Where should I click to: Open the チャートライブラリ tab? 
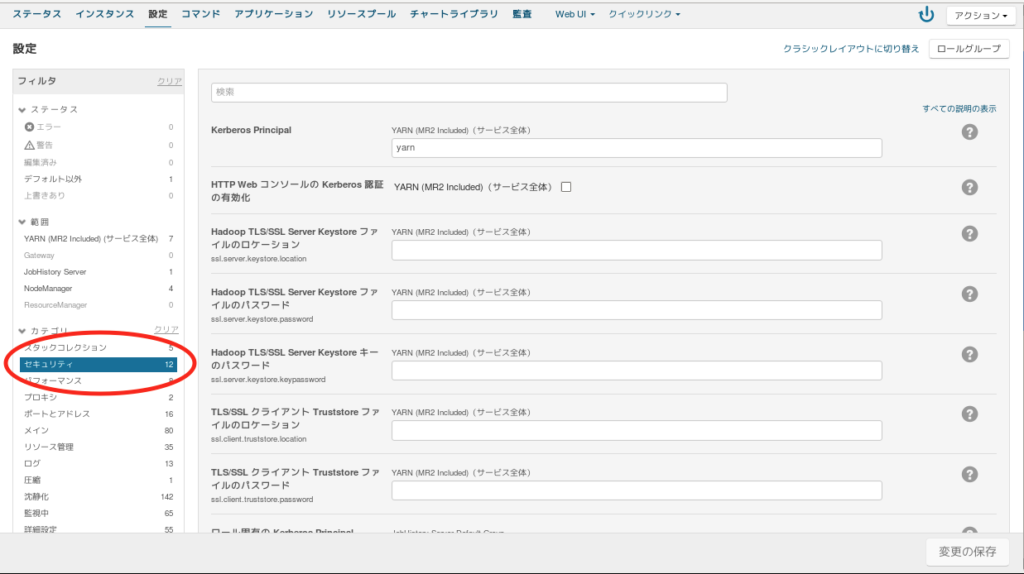click(x=454, y=14)
